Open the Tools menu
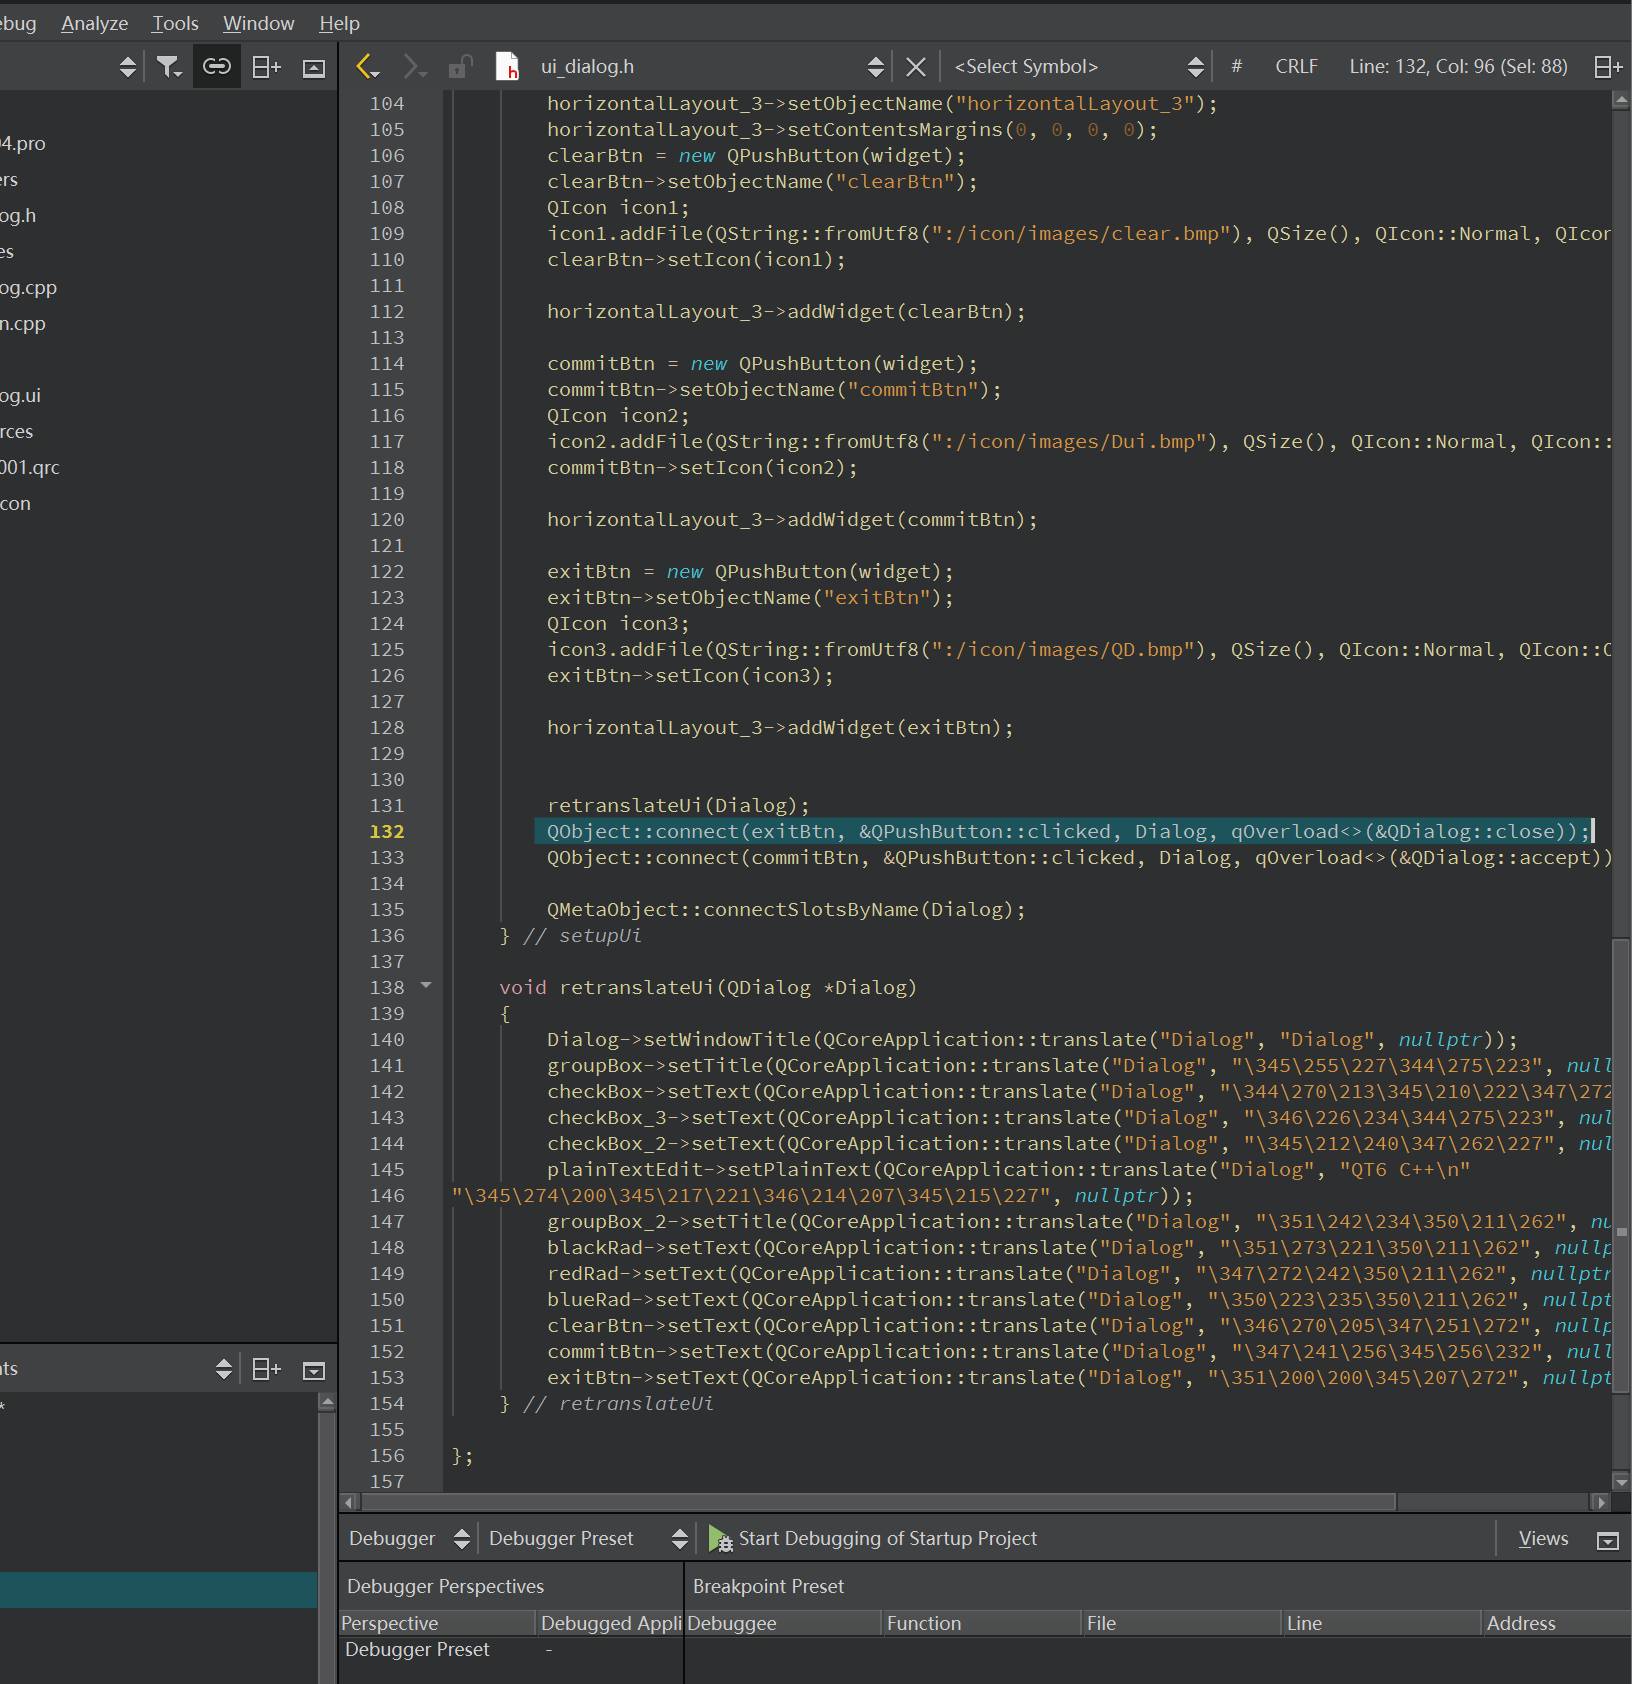 (175, 23)
